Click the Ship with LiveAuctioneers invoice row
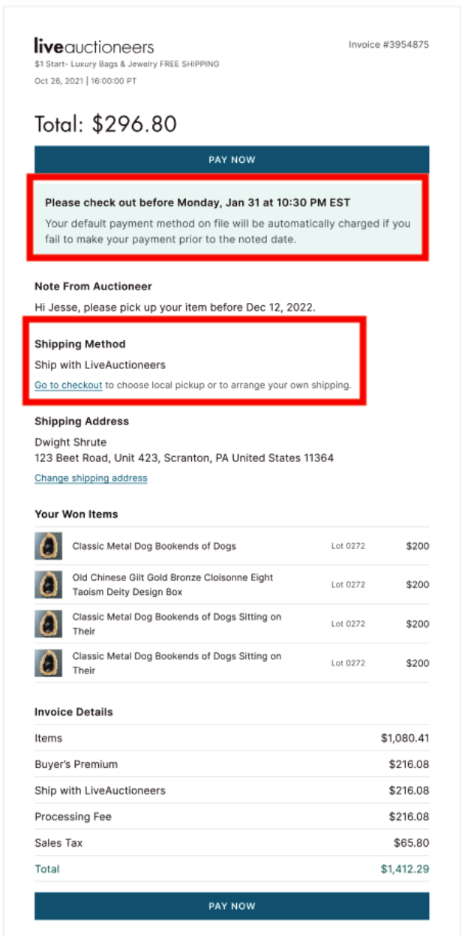465x936 pixels. click(x=232, y=790)
